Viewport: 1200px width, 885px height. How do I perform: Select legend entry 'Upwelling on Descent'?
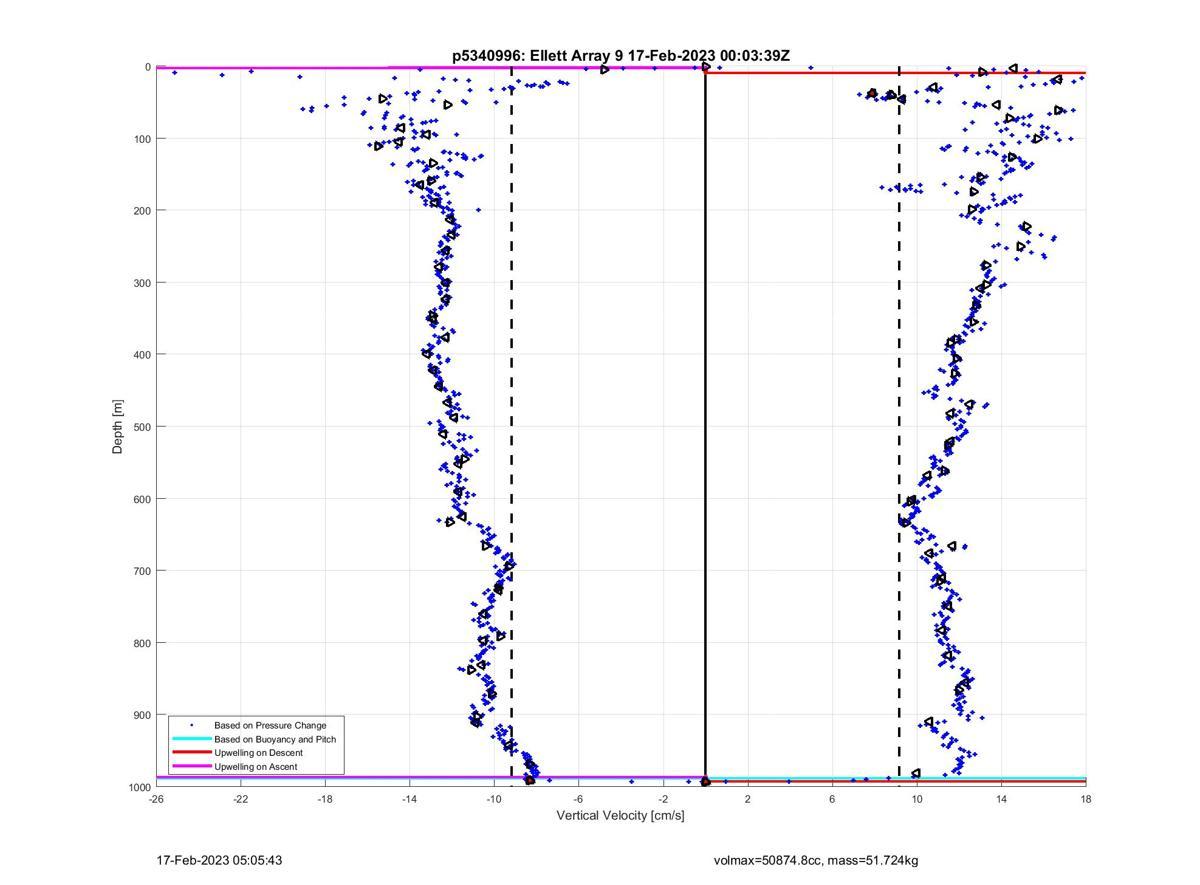(x=258, y=753)
